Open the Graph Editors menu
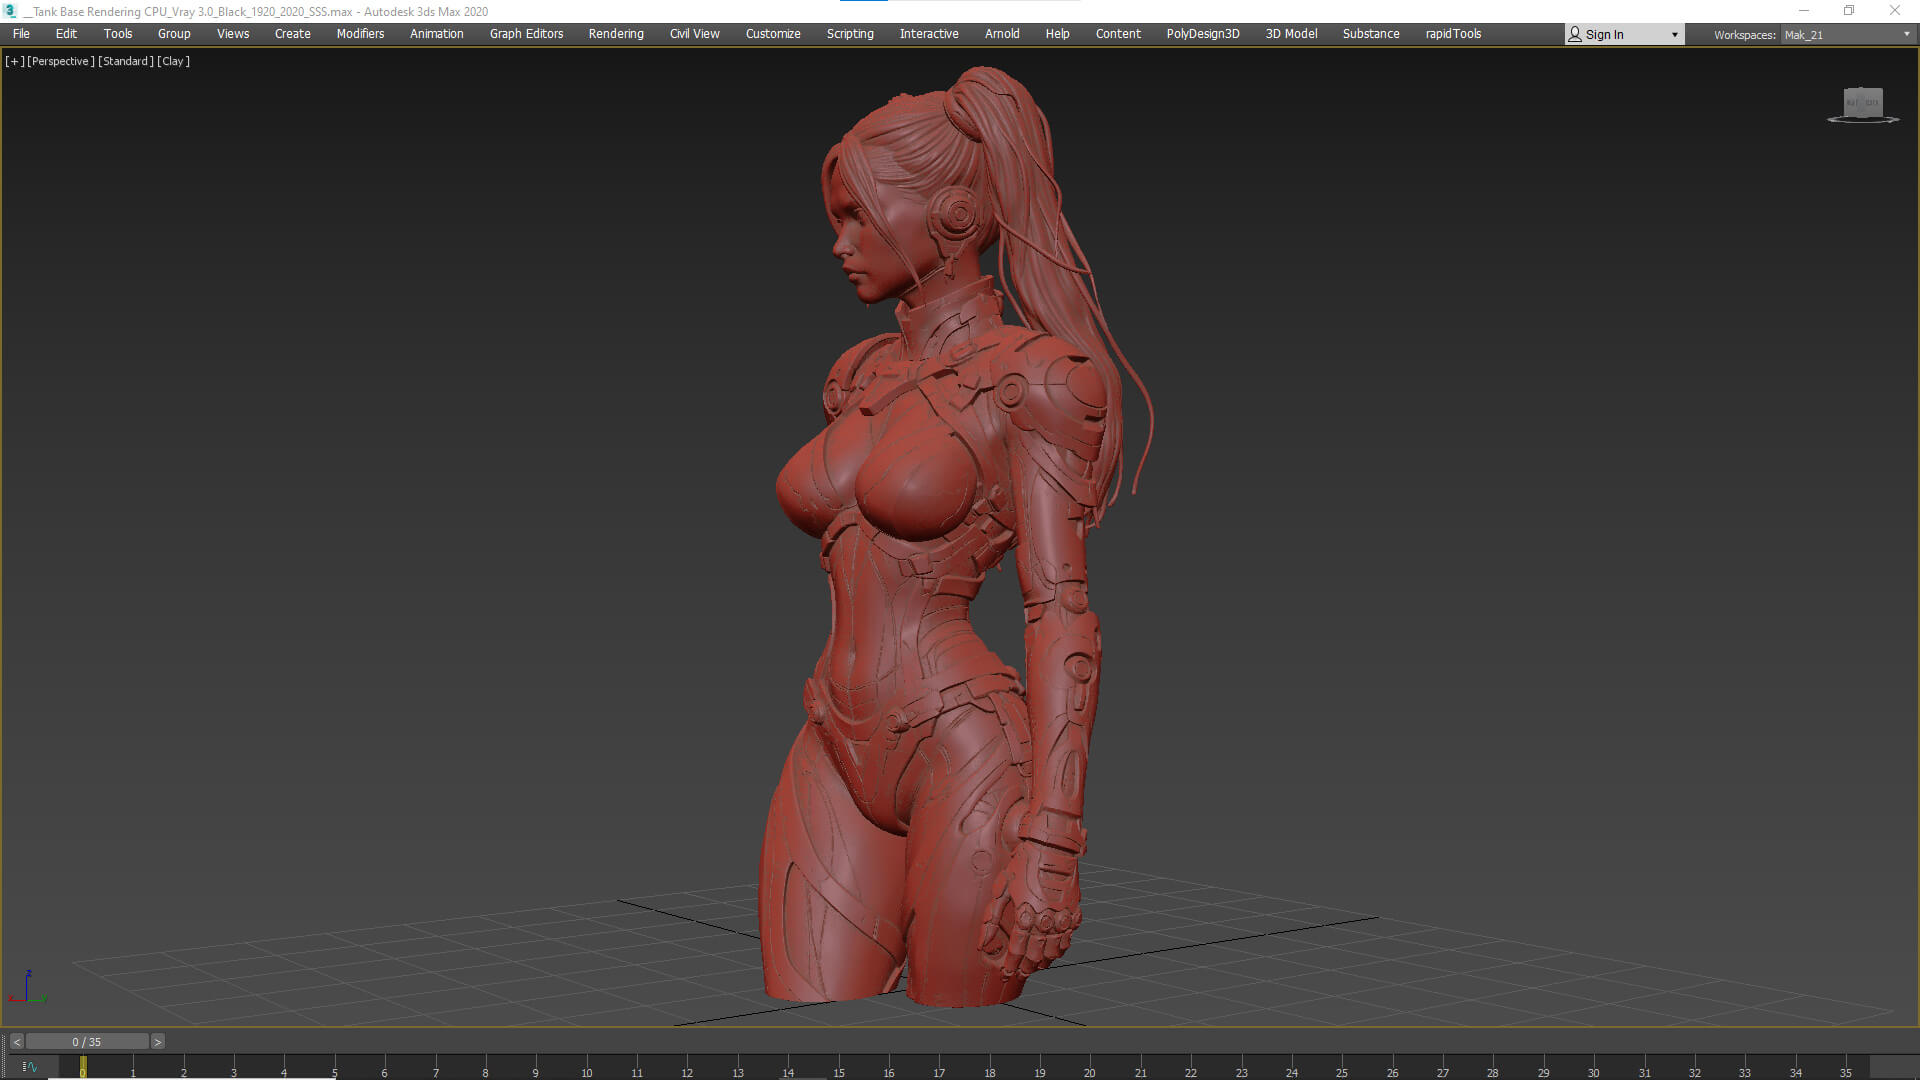This screenshot has width=1920, height=1080. tap(526, 34)
